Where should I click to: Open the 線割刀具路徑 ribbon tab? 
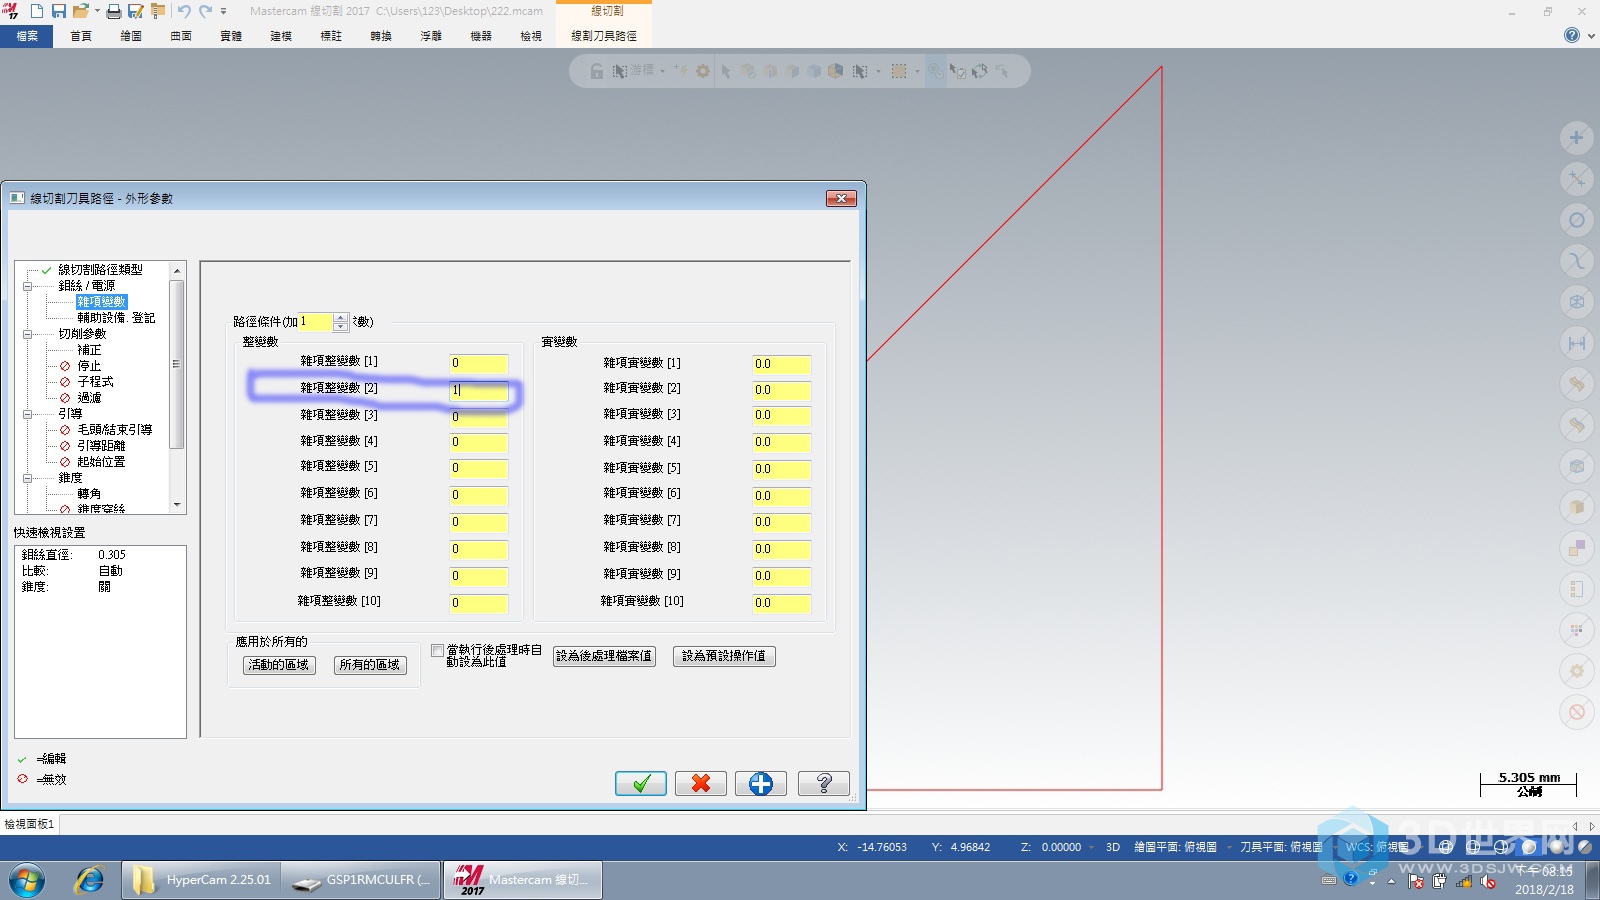tap(604, 36)
